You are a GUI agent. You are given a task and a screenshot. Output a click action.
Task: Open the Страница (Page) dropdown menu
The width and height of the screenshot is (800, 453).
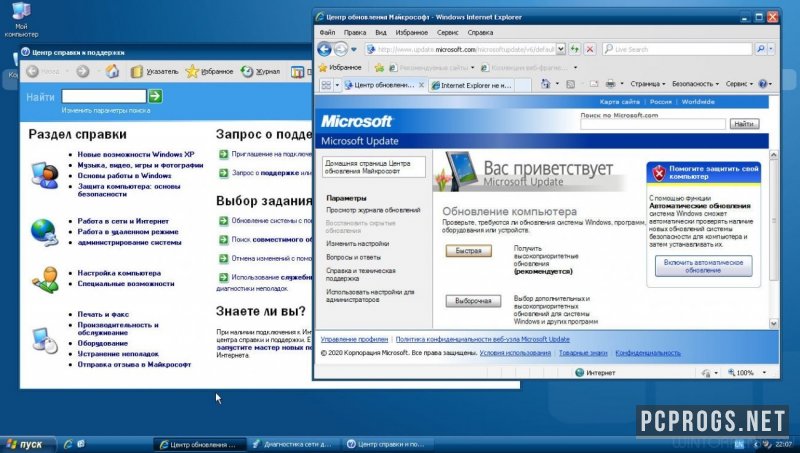(x=647, y=84)
